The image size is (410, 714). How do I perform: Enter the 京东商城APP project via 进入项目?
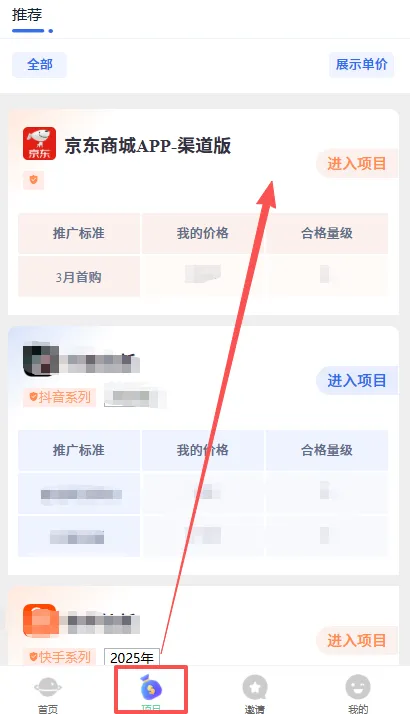coord(357,163)
